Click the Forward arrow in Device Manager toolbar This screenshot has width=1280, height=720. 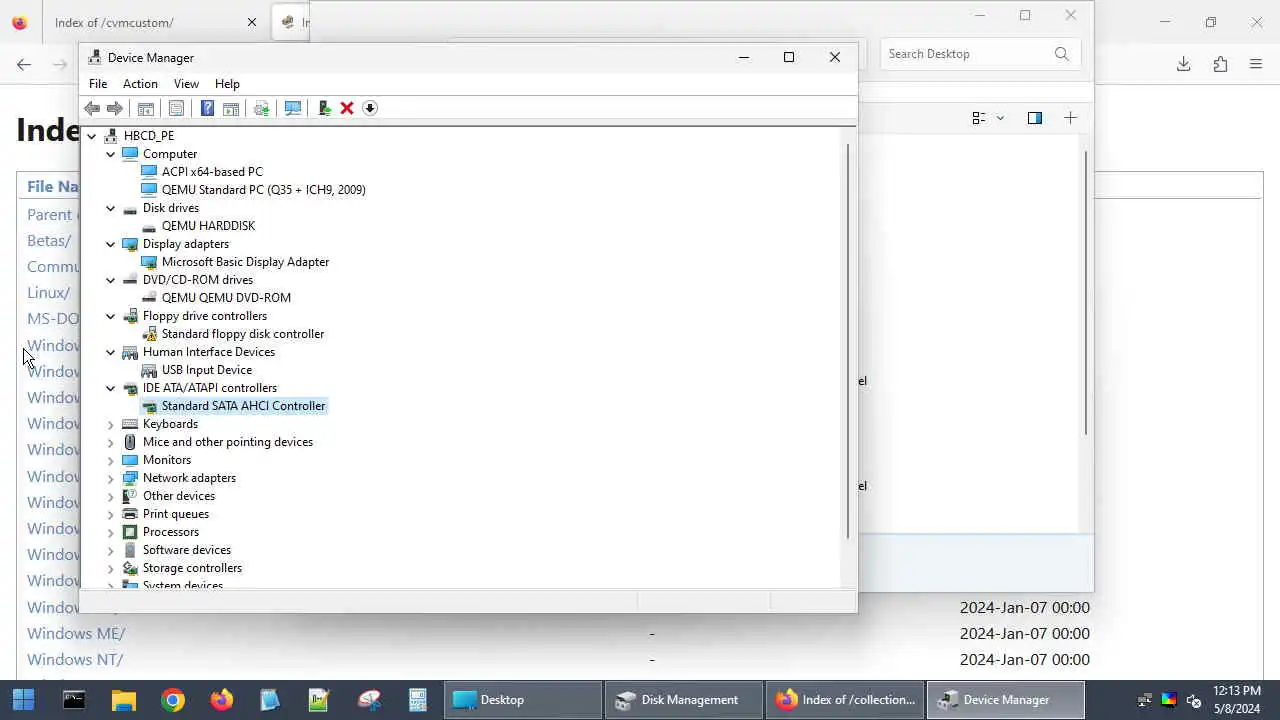coord(115,108)
